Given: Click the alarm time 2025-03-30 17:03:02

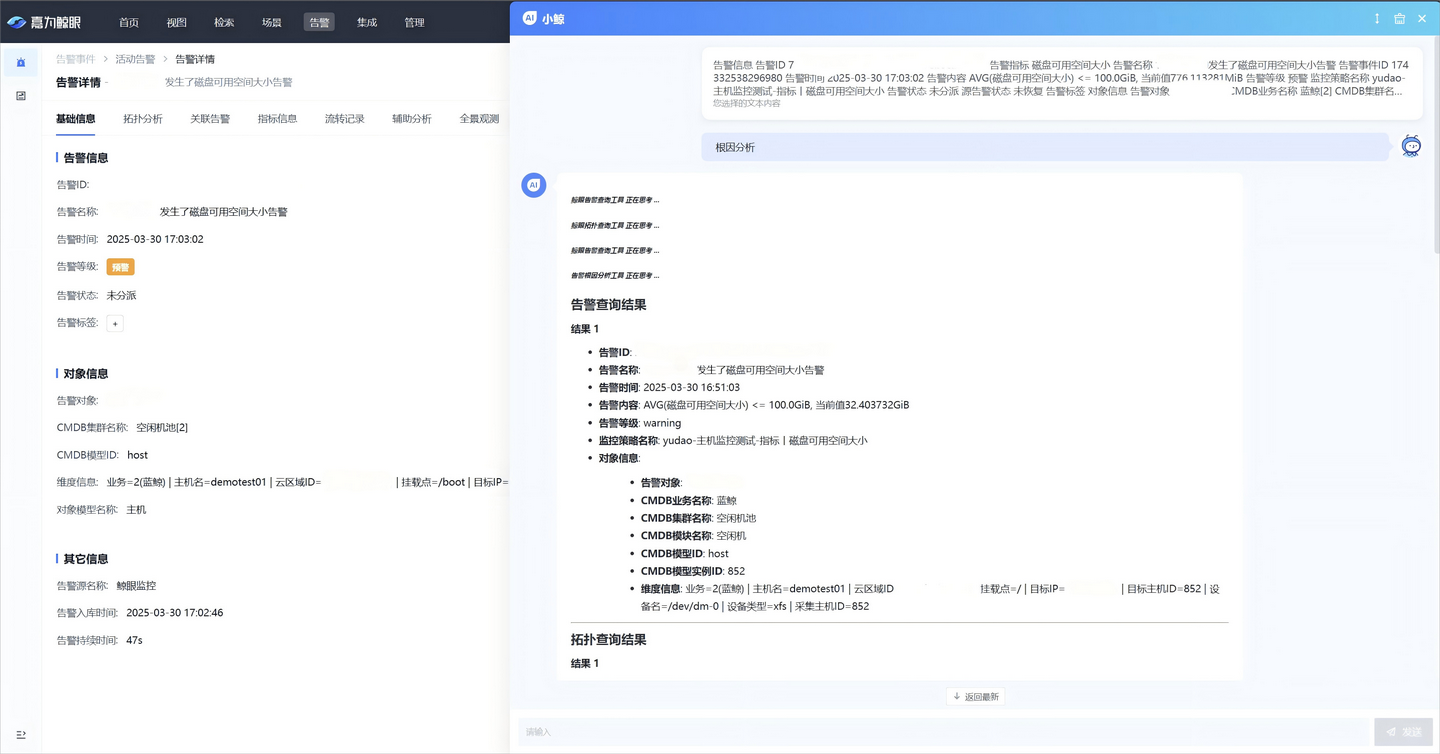Looking at the screenshot, I should pos(155,240).
